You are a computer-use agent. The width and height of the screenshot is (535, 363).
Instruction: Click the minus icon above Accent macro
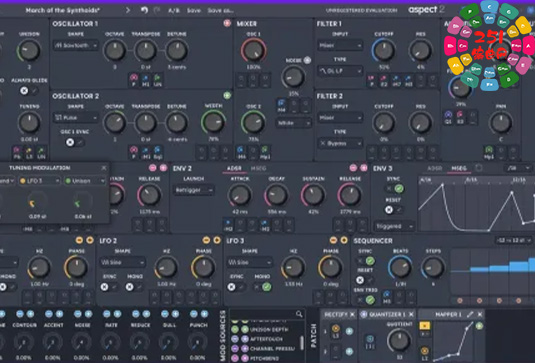[x=49, y=314]
